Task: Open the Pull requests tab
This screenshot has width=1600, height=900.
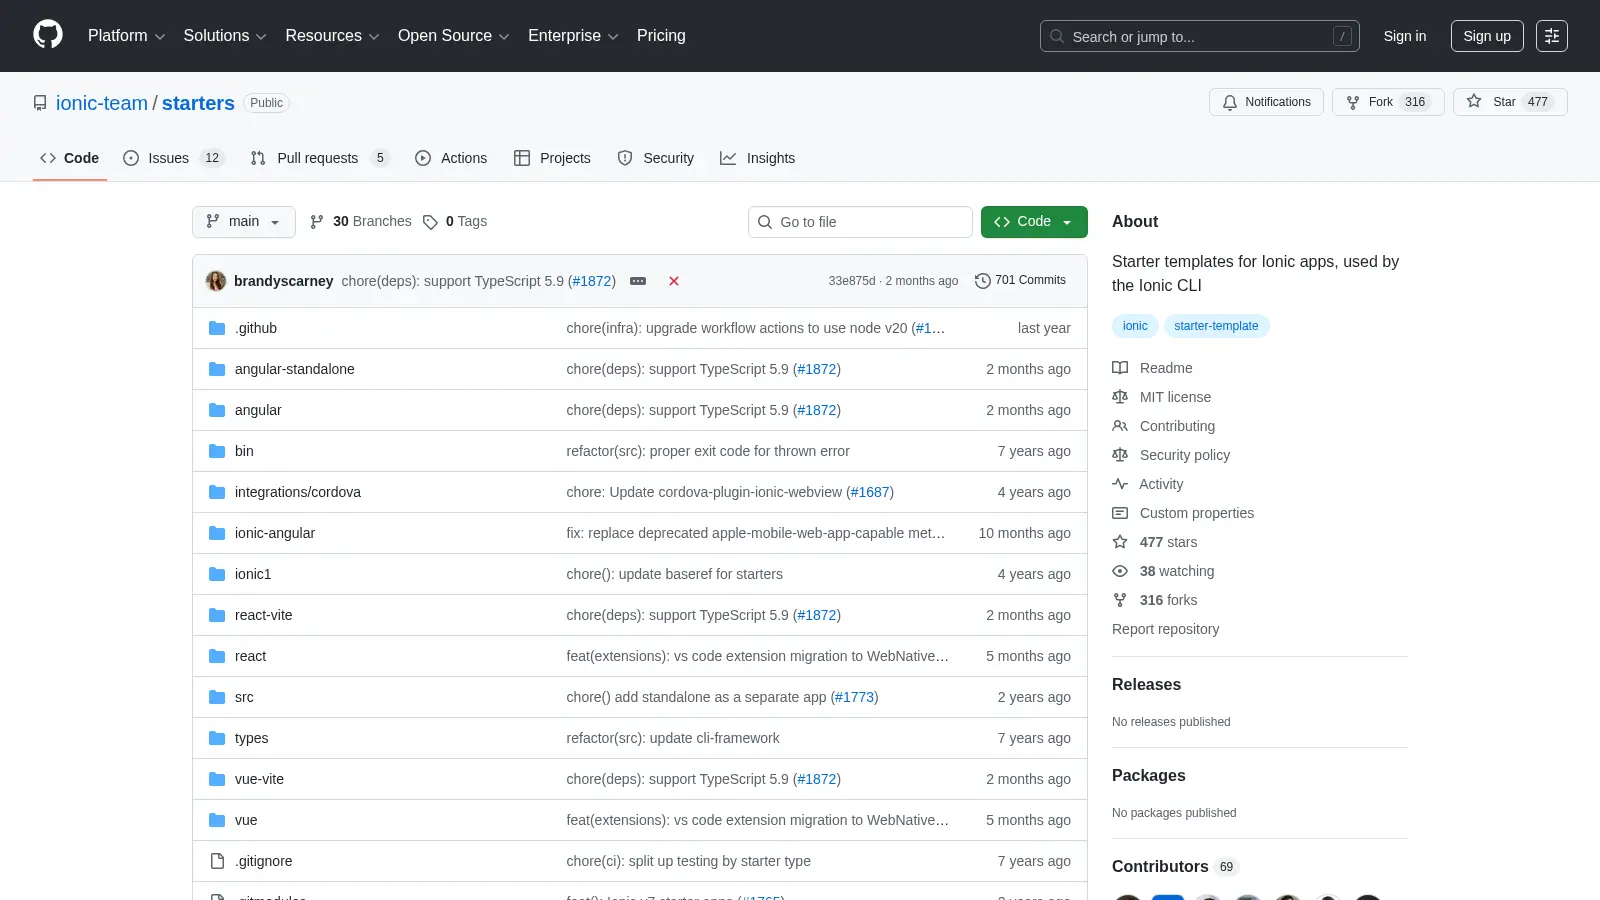Action: [319, 158]
